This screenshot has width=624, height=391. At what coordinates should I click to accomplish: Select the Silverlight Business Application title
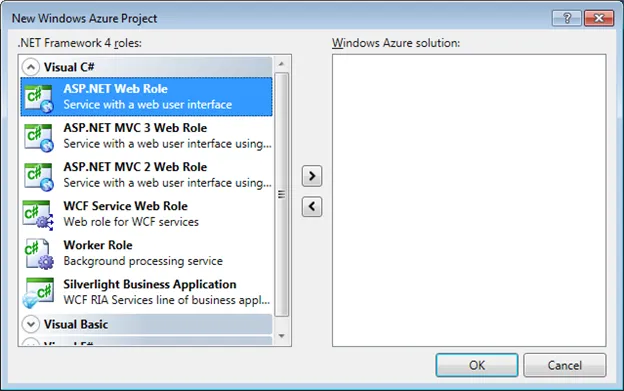[x=150, y=284]
